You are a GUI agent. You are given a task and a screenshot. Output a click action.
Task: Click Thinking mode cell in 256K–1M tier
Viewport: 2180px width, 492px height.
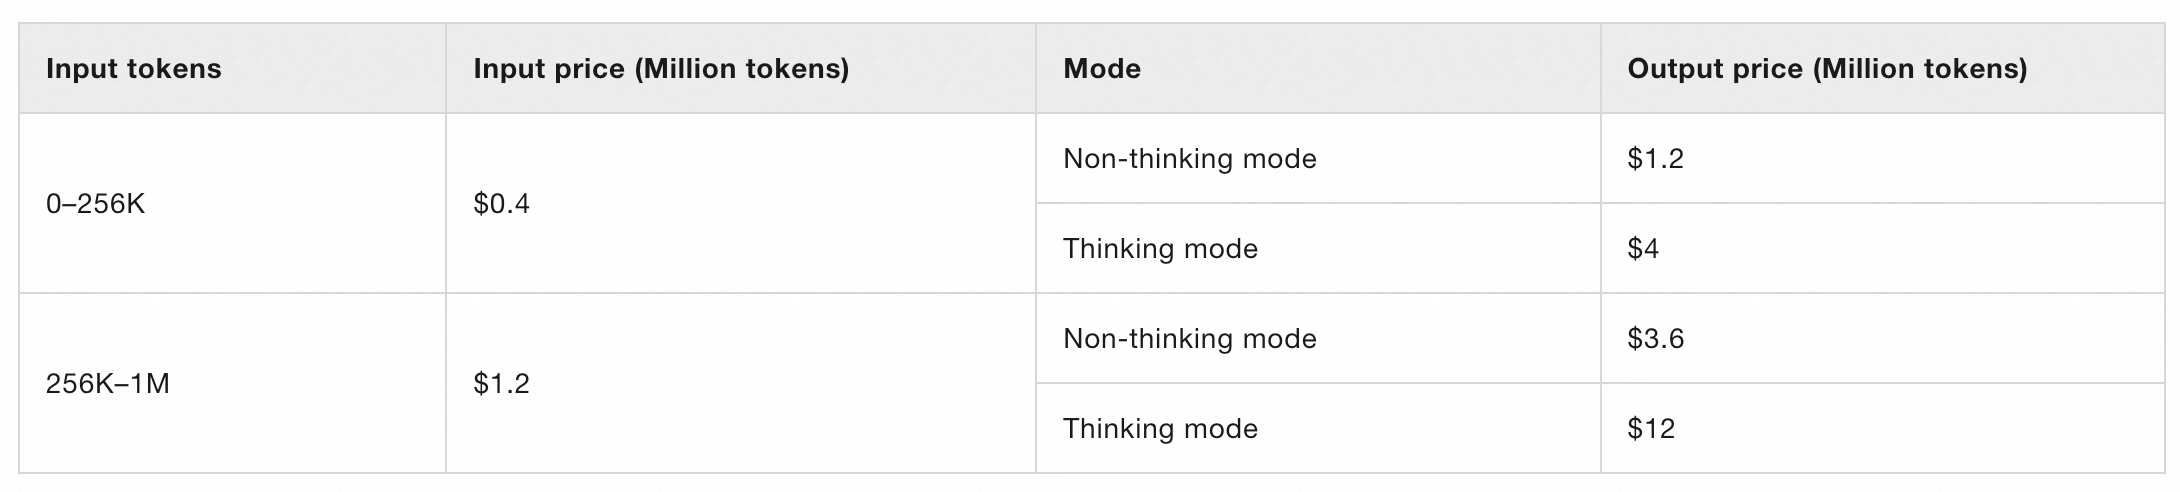click(x=1160, y=429)
